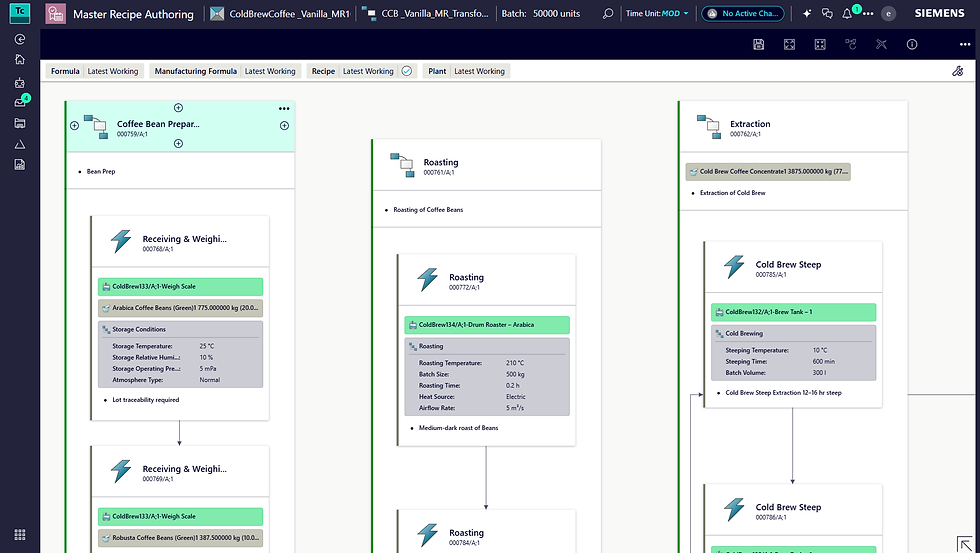Go back using the sidebar back arrow
980x553 pixels.
(x=20, y=39)
